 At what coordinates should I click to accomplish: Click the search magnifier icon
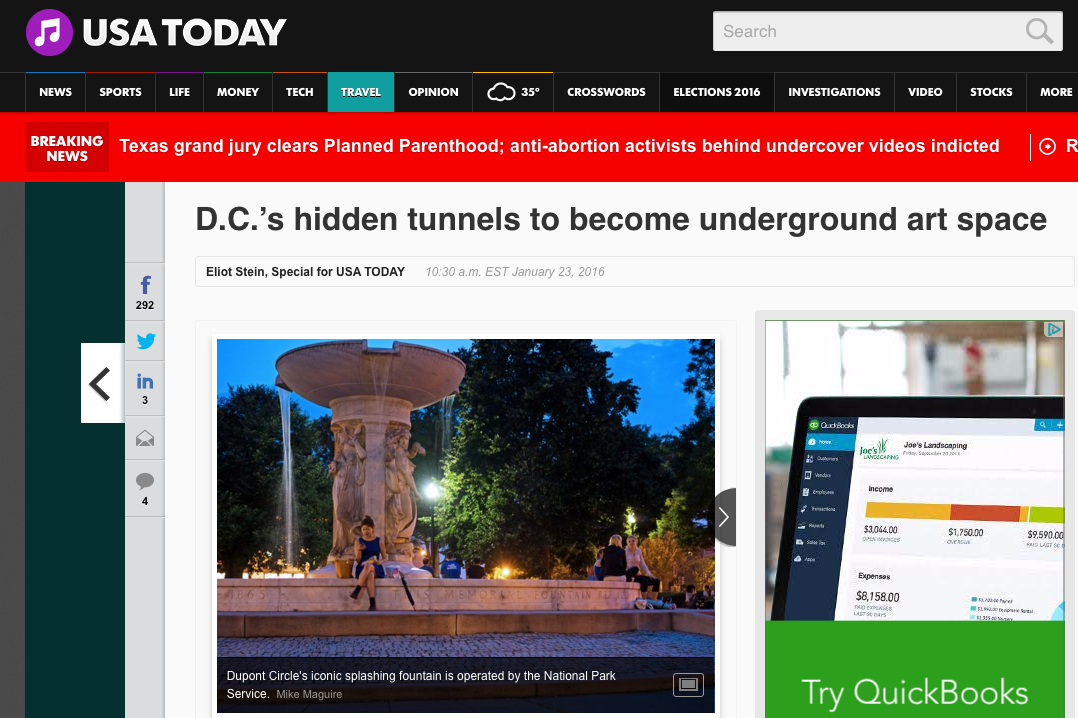pos(1038,31)
